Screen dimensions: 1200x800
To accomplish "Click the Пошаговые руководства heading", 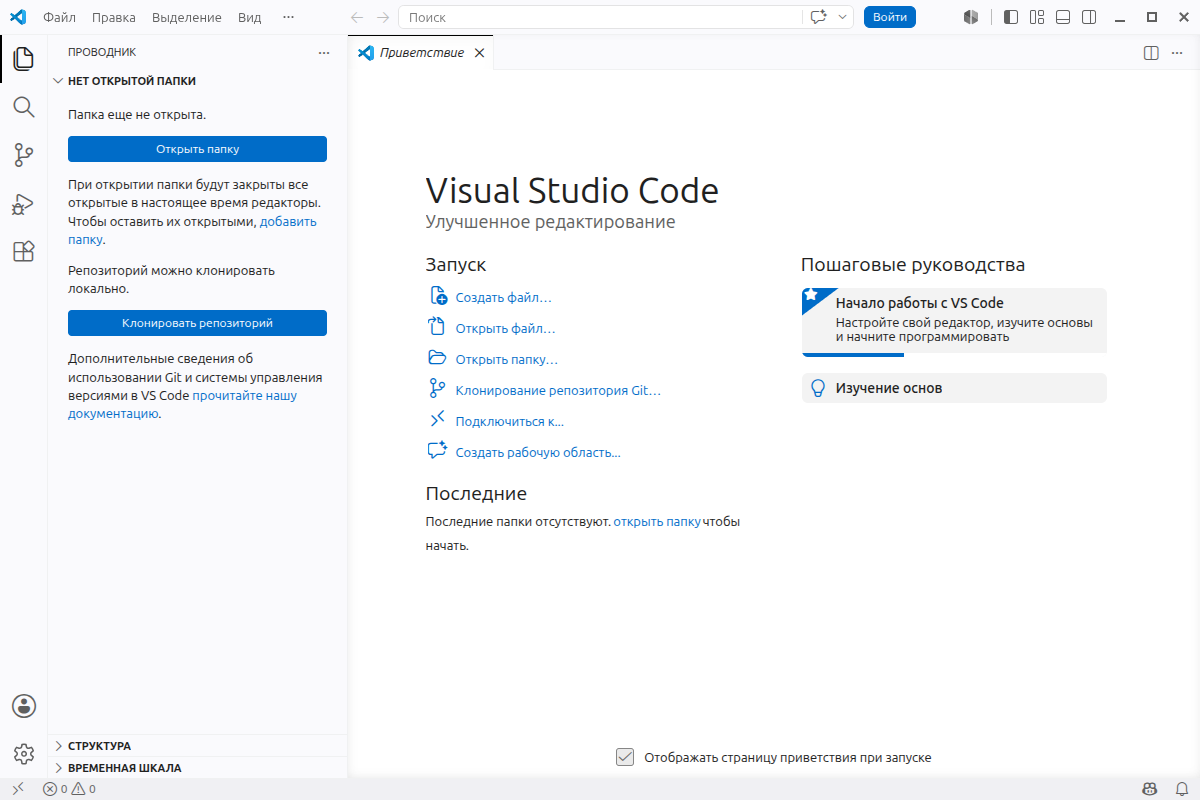I will 913,265.
